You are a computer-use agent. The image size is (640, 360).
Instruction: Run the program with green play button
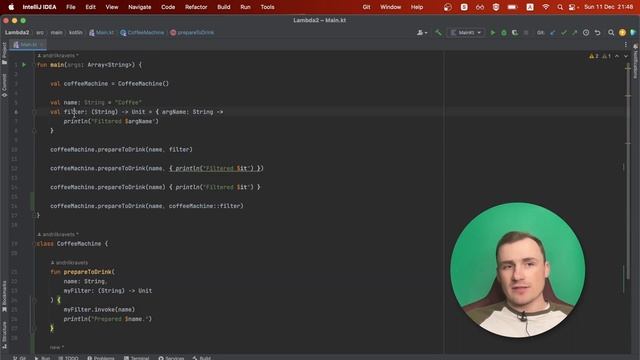pos(493,33)
